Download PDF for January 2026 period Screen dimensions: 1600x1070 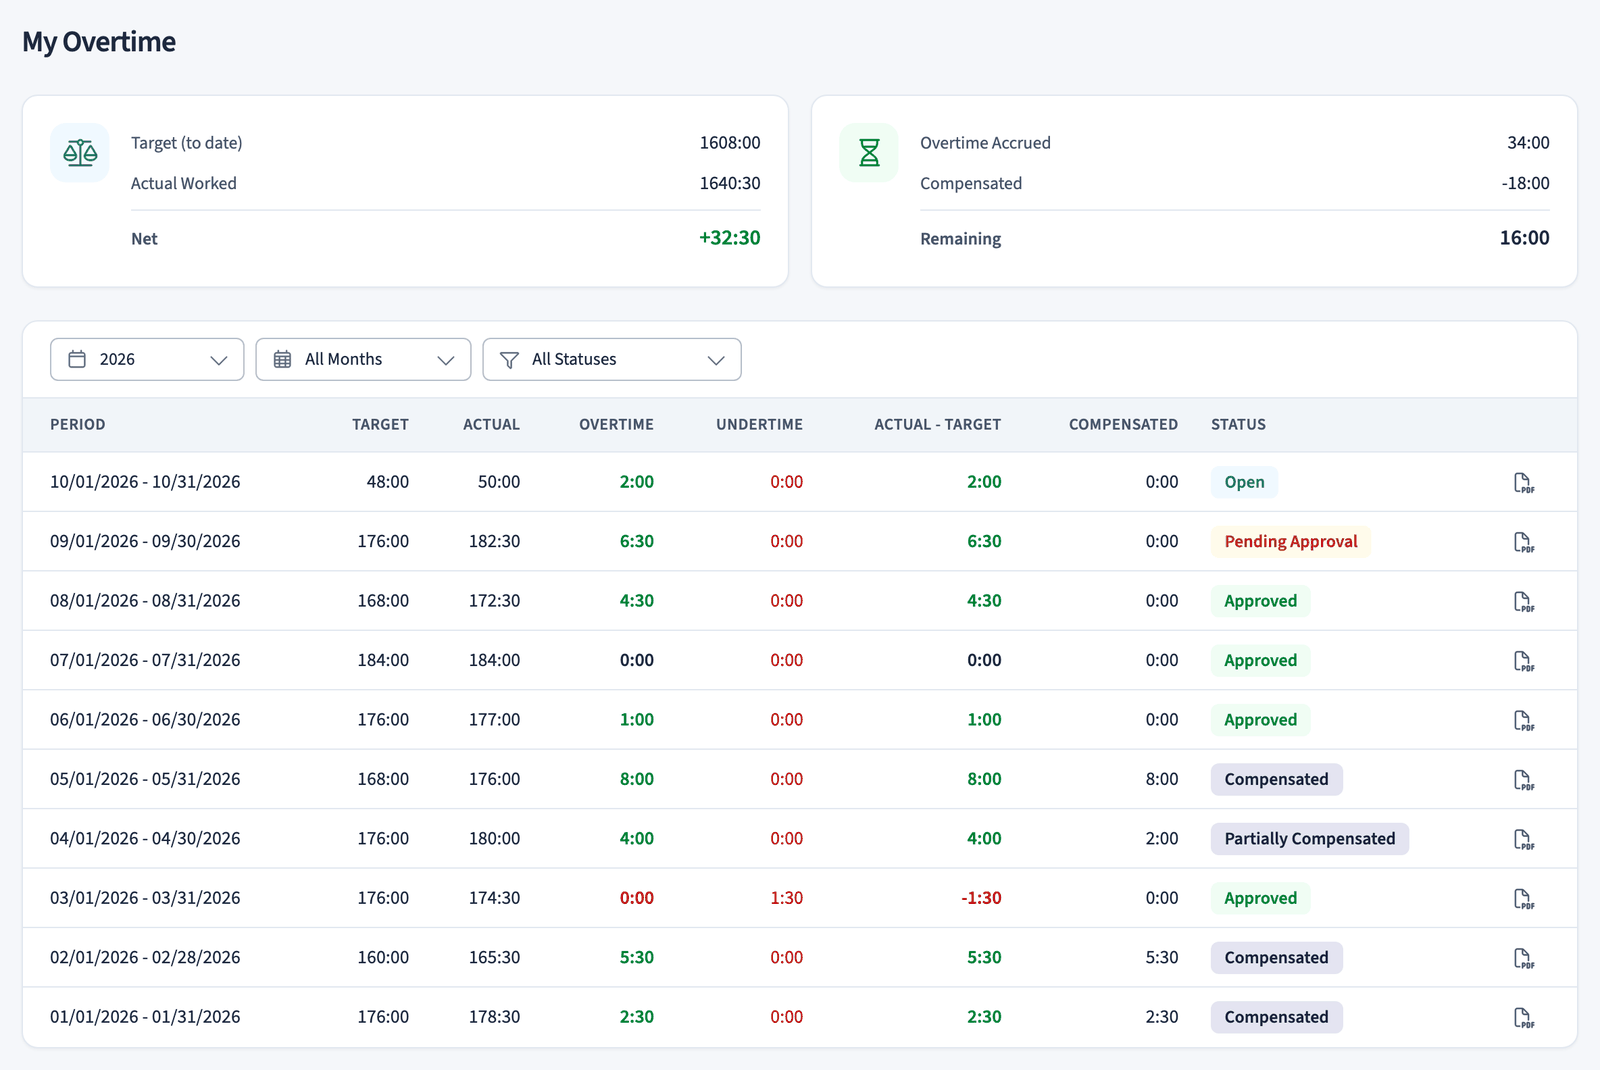click(x=1523, y=1017)
